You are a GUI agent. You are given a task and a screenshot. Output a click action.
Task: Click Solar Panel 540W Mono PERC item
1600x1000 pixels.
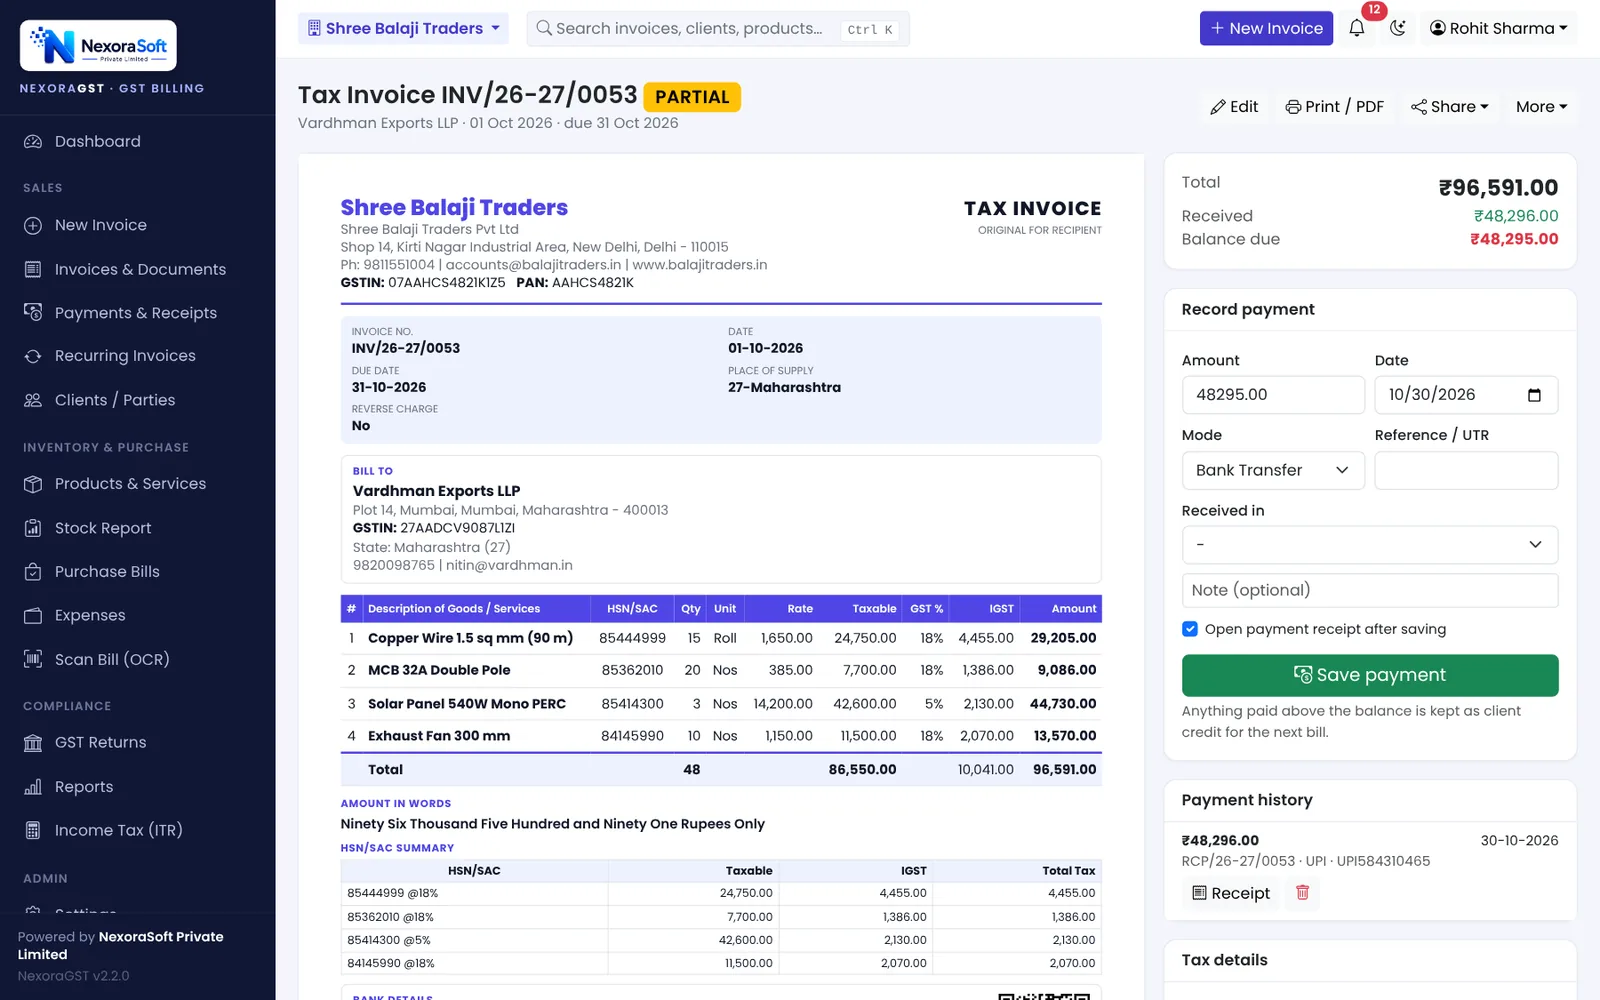(467, 704)
